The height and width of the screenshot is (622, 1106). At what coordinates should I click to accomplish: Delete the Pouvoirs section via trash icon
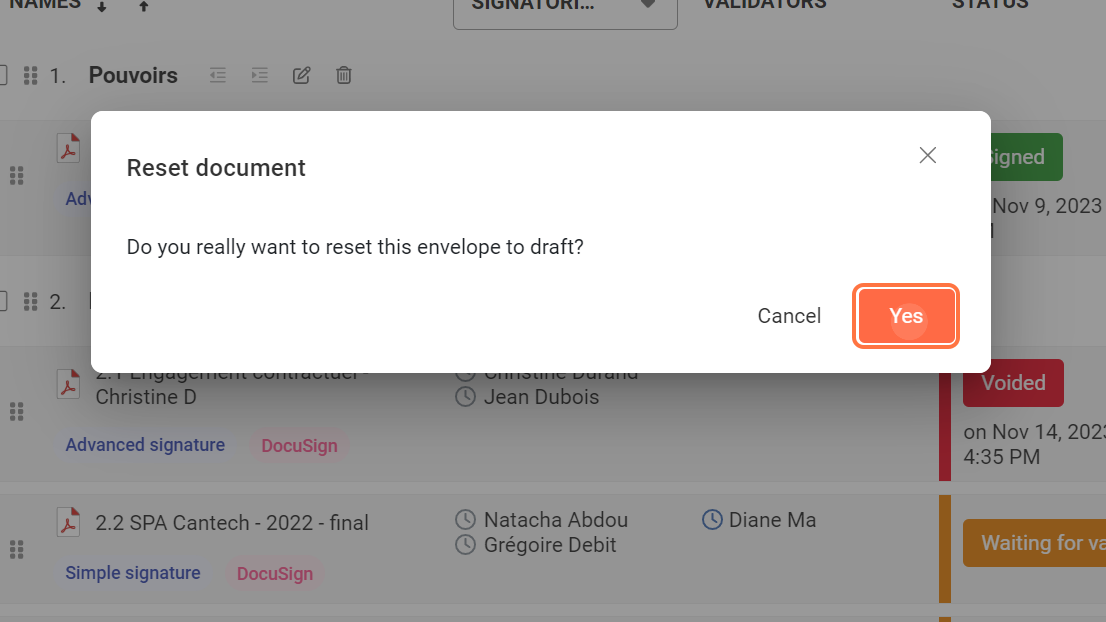tap(343, 75)
